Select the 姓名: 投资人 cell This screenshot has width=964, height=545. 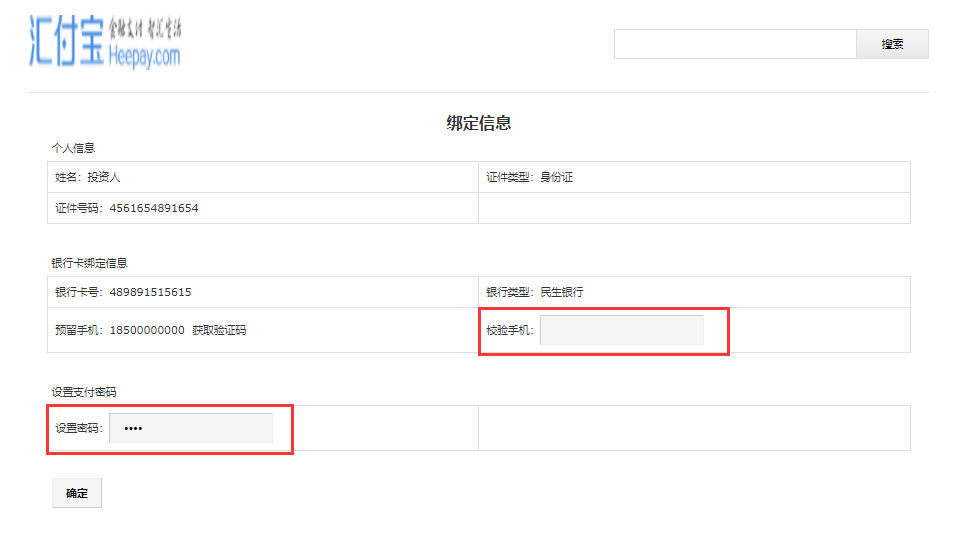coord(263,177)
